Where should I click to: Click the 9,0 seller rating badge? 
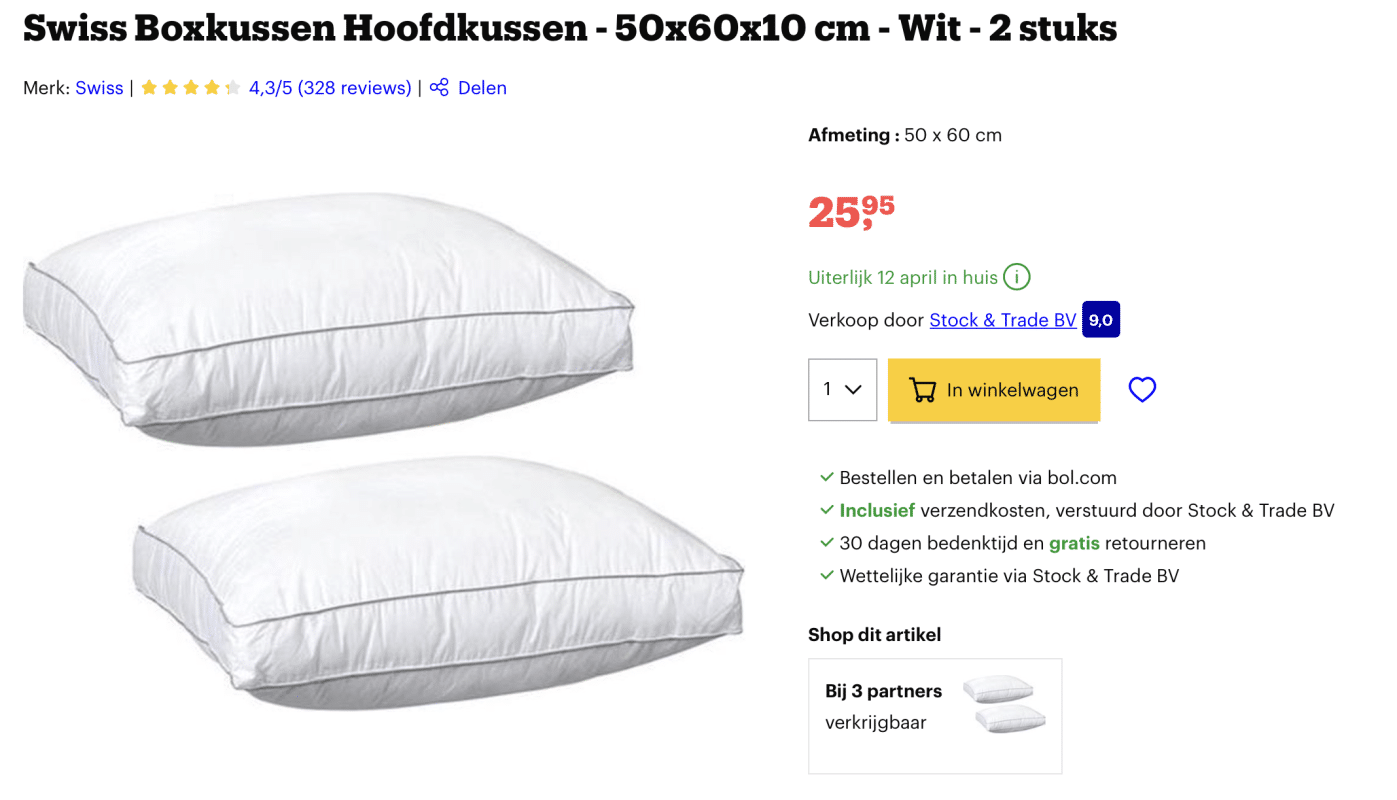1101,320
